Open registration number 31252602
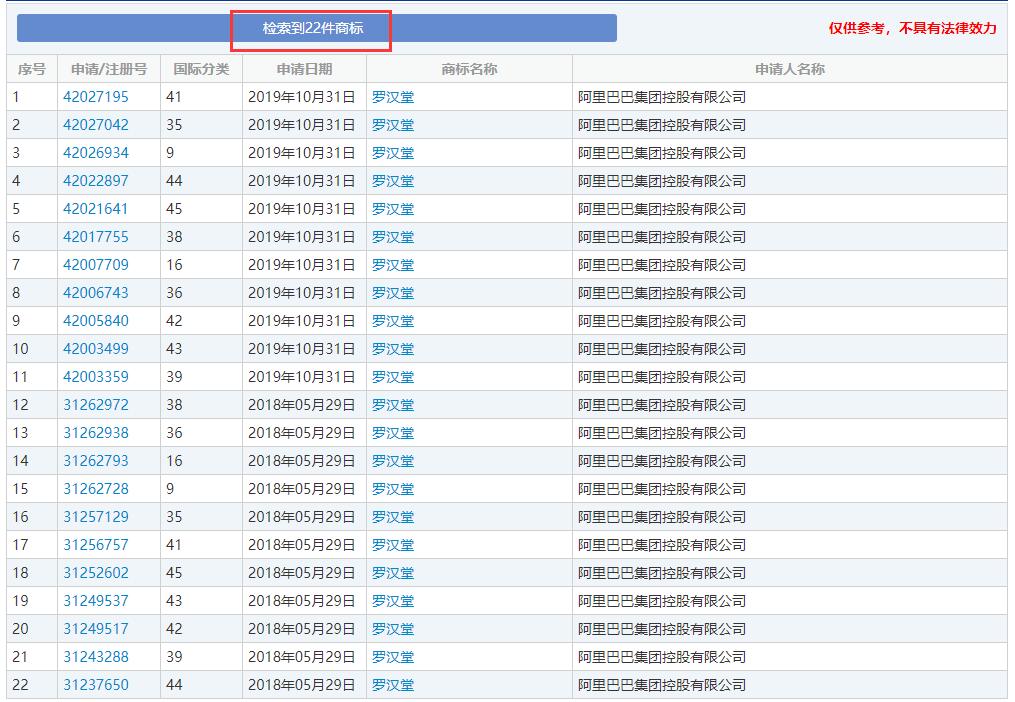Screen dimensions: 1015x702 click(x=96, y=573)
